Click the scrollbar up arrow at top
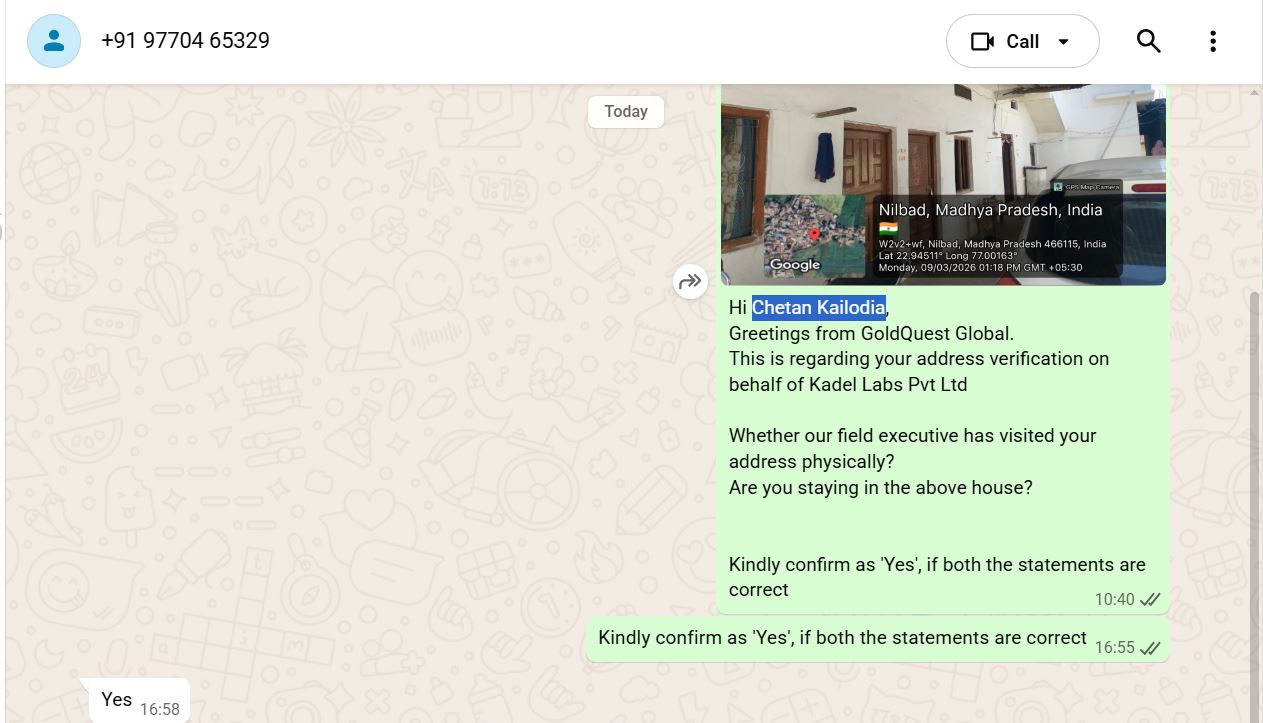This screenshot has width=1263, height=723. 1255,92
